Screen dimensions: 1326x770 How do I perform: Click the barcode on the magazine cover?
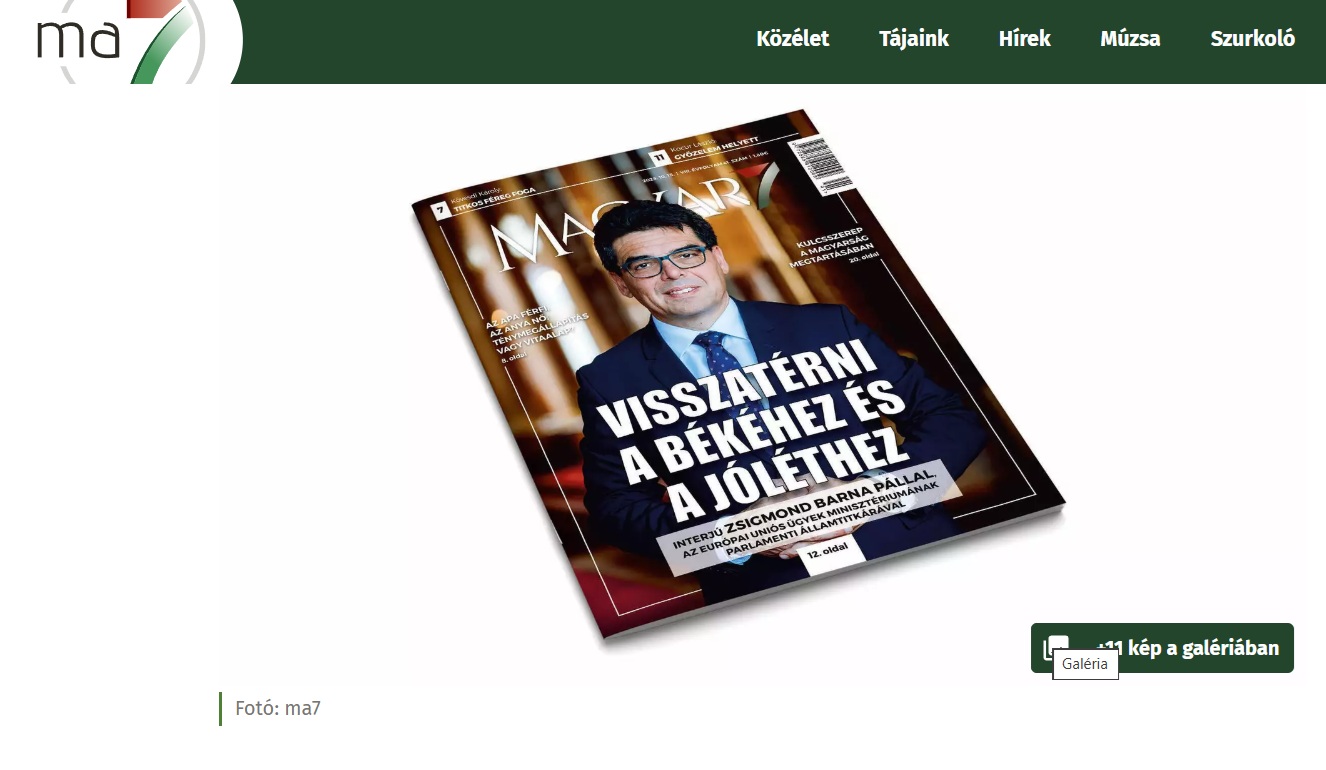[819, 162]
